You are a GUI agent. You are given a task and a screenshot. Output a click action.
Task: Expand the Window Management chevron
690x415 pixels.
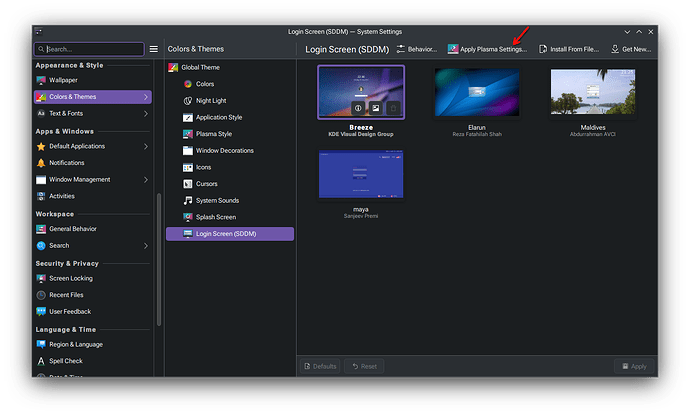(146, 180)
